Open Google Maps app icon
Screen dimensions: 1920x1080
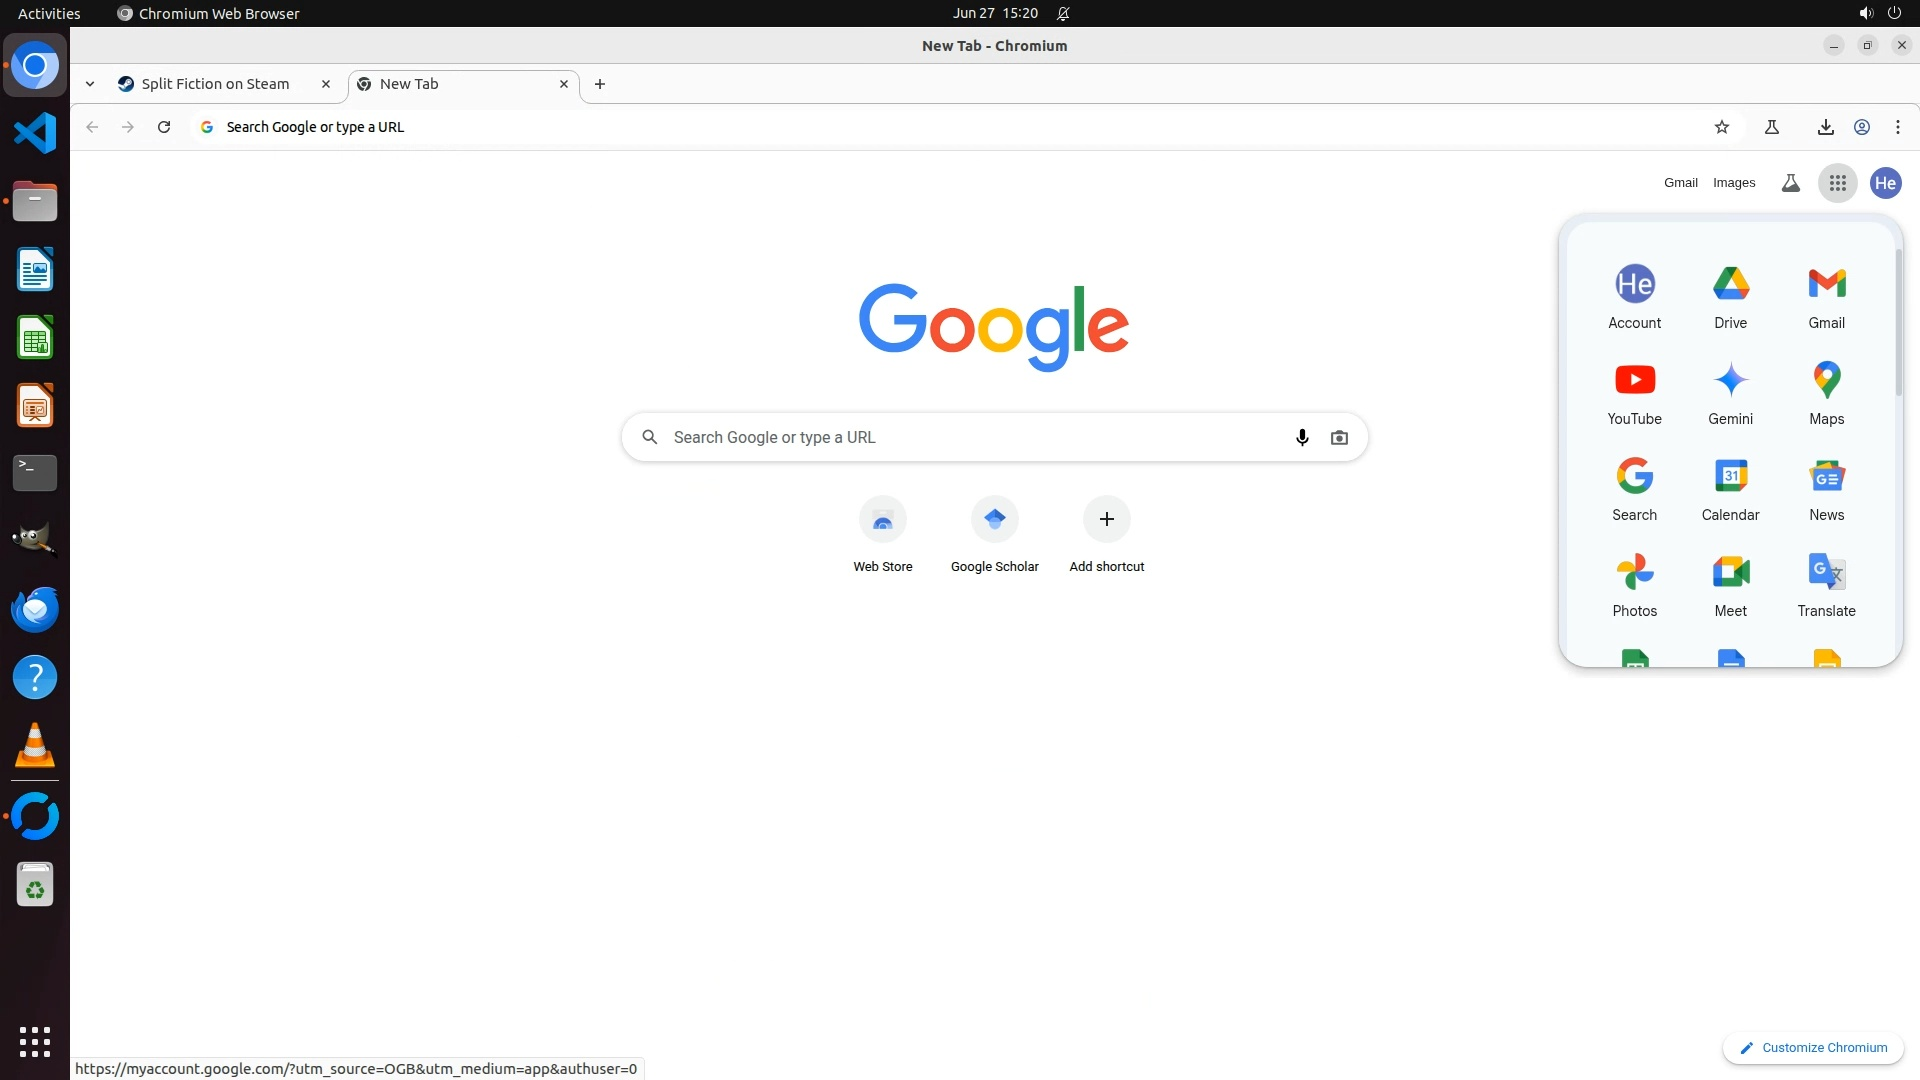click(x=1826, y=392)
